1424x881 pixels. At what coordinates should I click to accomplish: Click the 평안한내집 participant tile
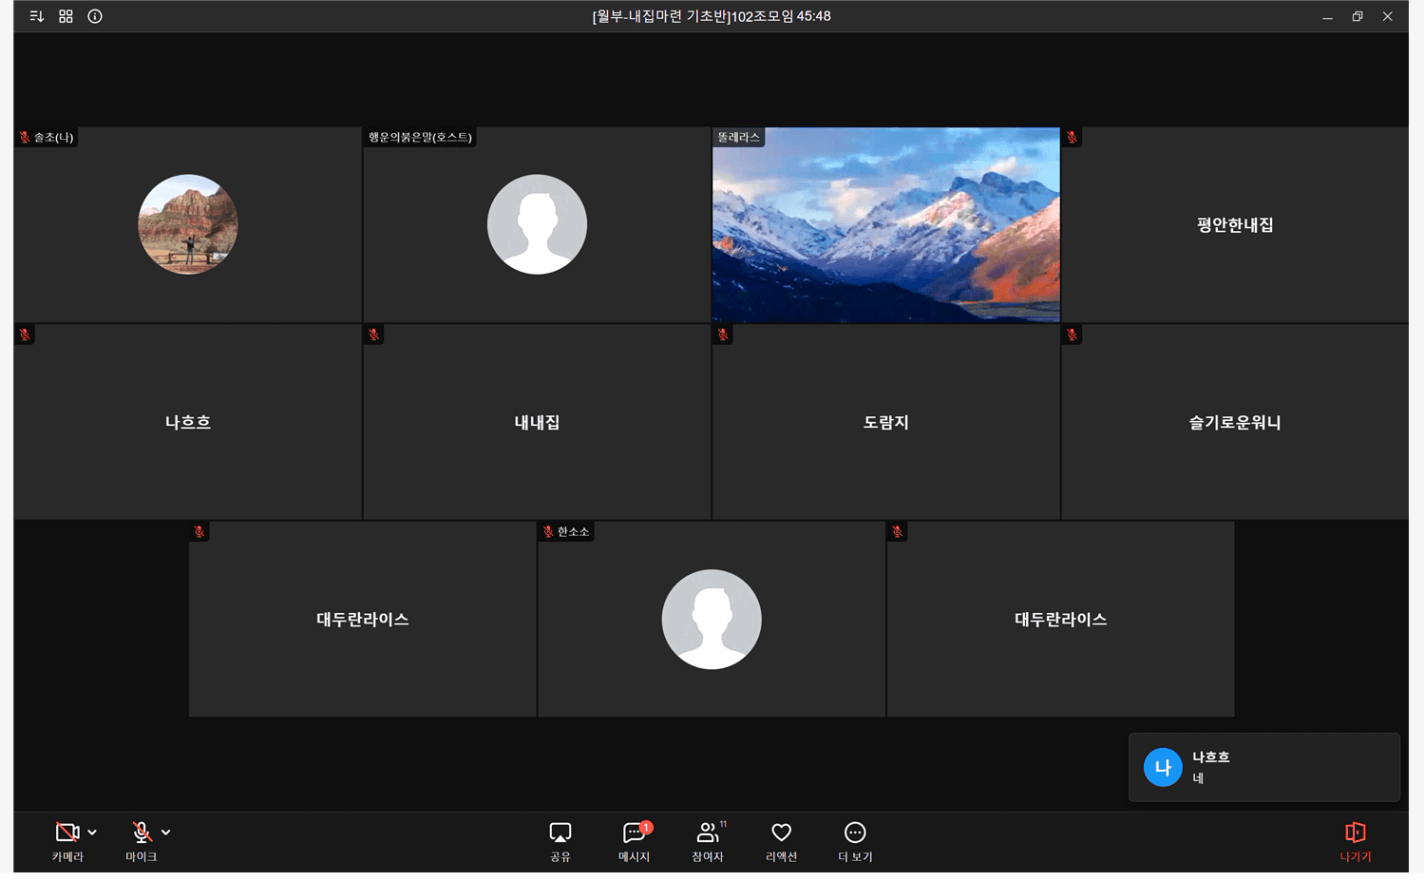tap(1235, 225)
